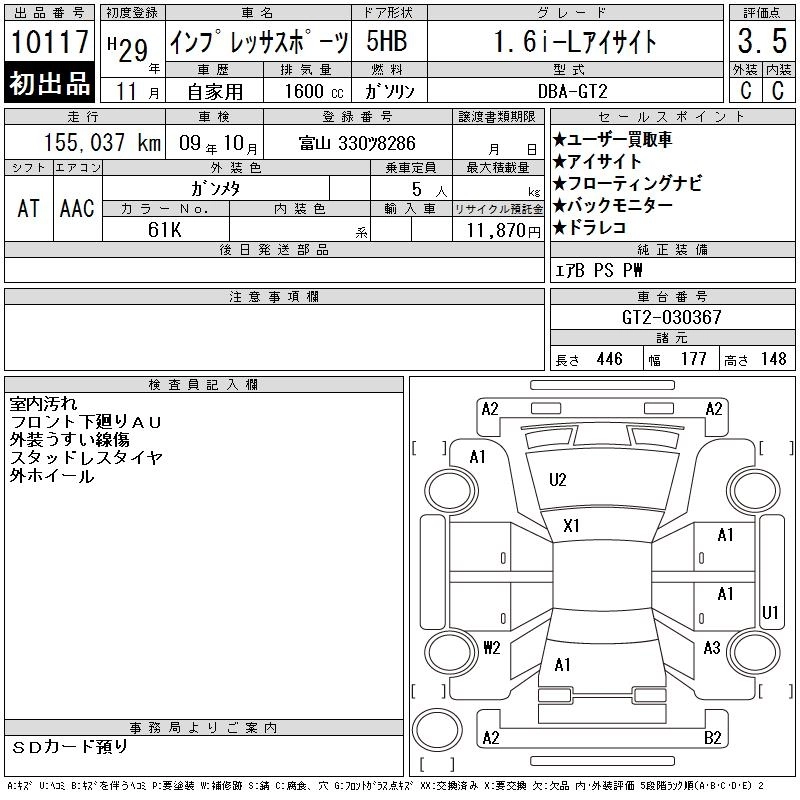
Task: Select the 初出品 first-listing badge
Action: [x=50, y=83]
